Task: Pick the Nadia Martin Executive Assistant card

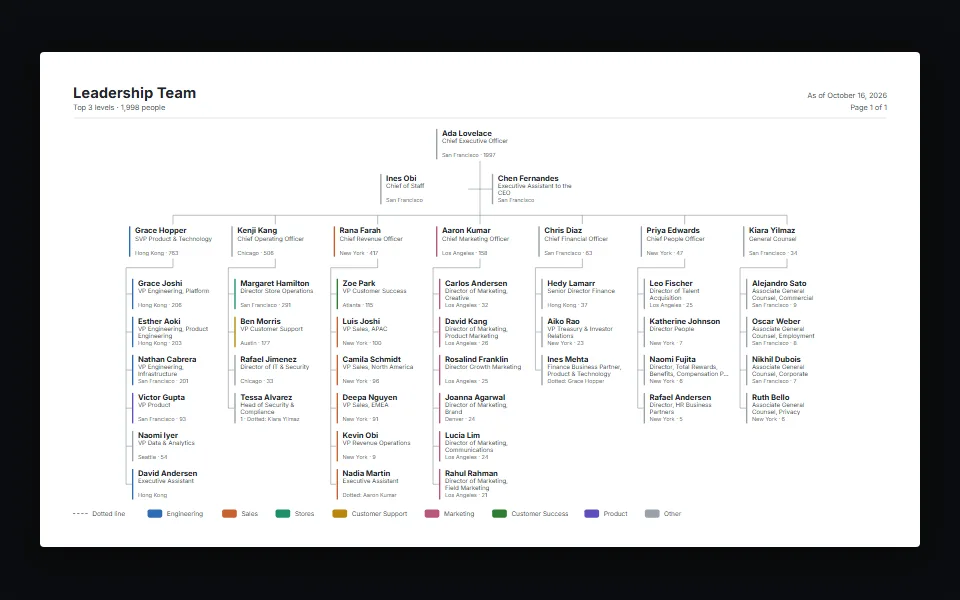Action: coord(379,484)
